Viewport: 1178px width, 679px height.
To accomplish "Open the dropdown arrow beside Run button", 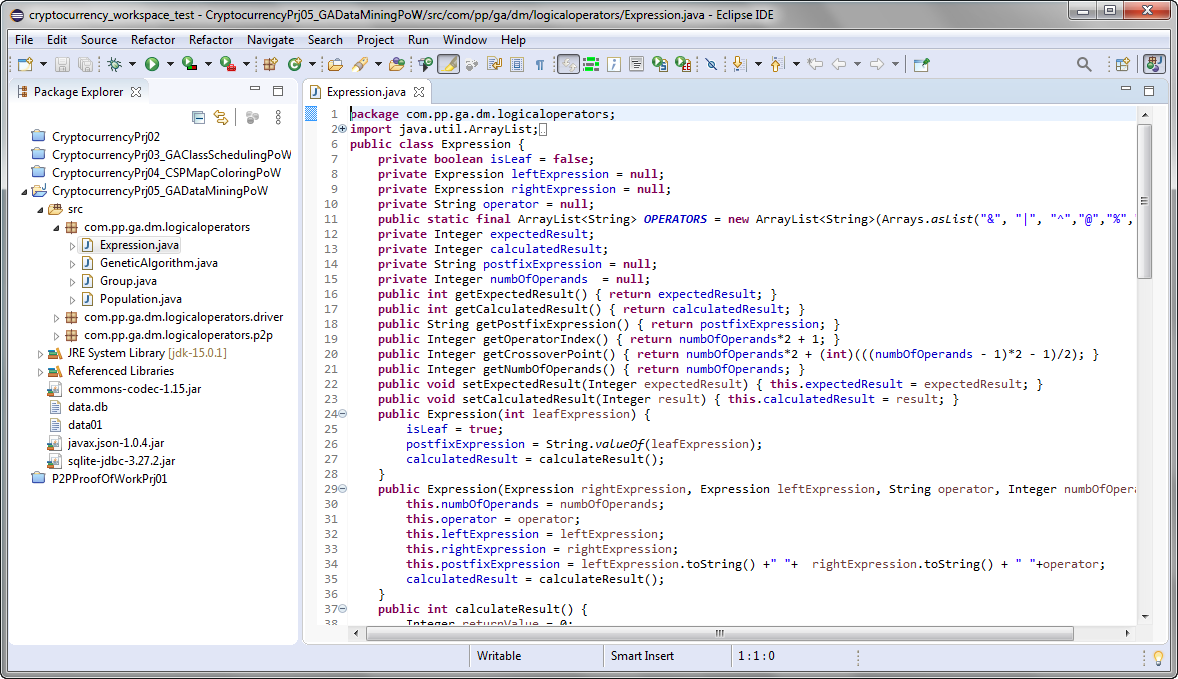I will point(170,64).
